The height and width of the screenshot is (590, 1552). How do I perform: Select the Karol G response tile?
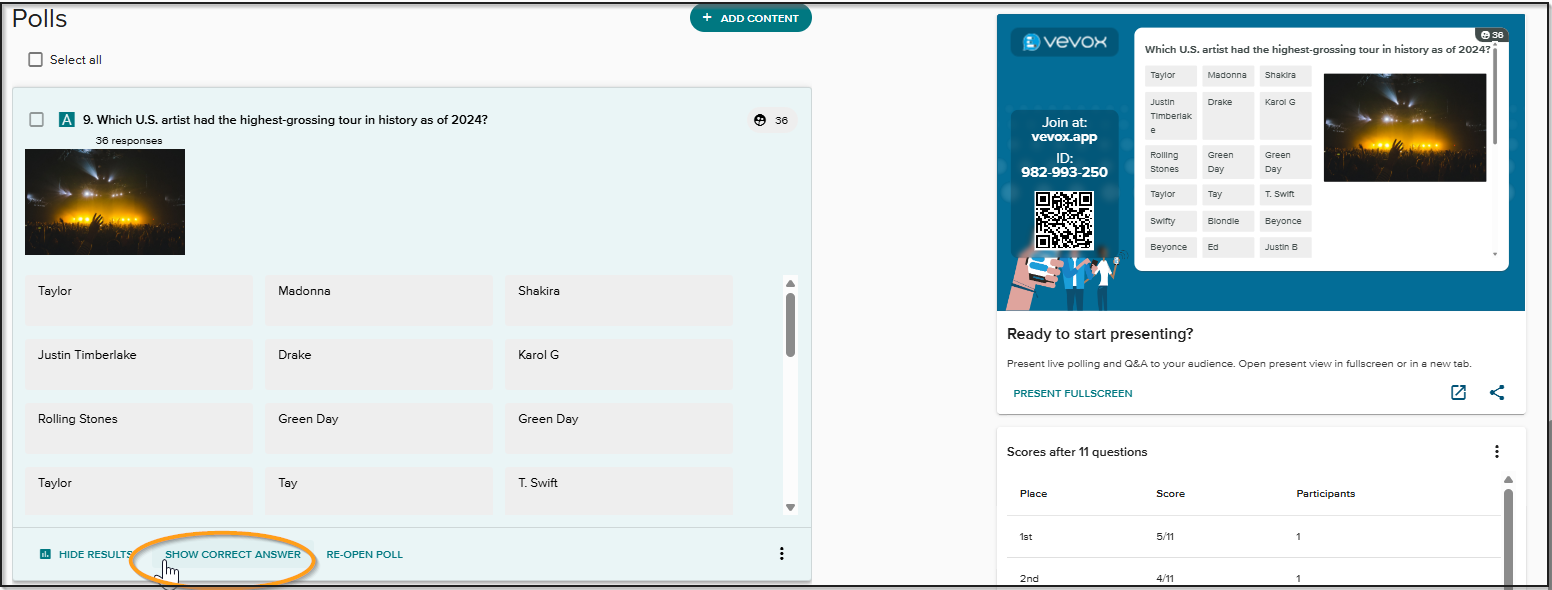[x=619, y=364]
